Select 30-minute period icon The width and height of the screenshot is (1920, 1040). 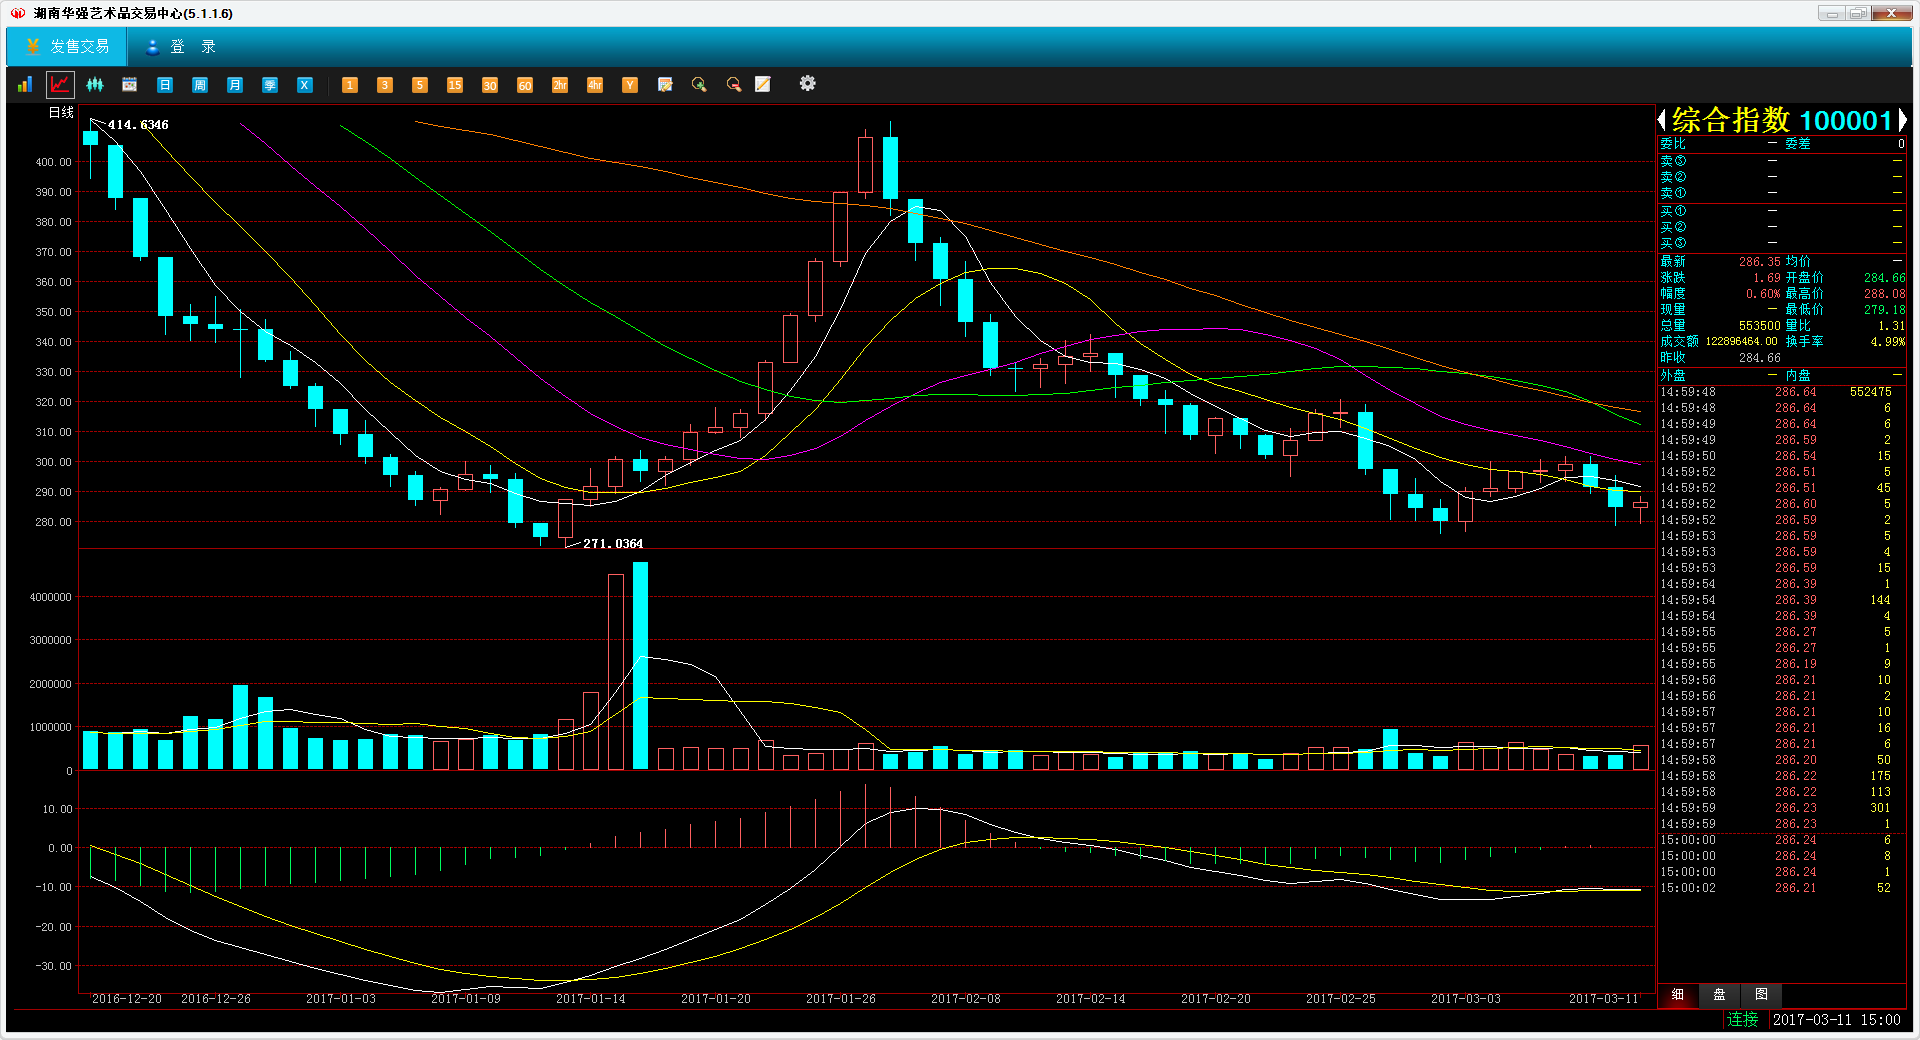click(490, 85)
